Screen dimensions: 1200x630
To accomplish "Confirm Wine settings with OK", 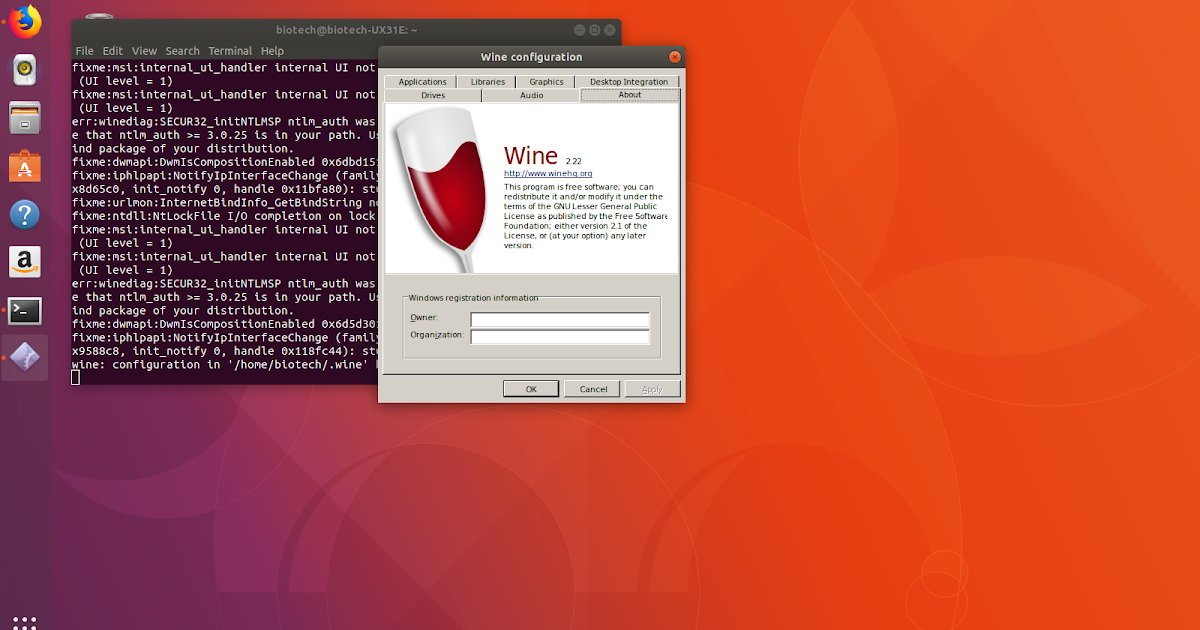I will (530, 388).
